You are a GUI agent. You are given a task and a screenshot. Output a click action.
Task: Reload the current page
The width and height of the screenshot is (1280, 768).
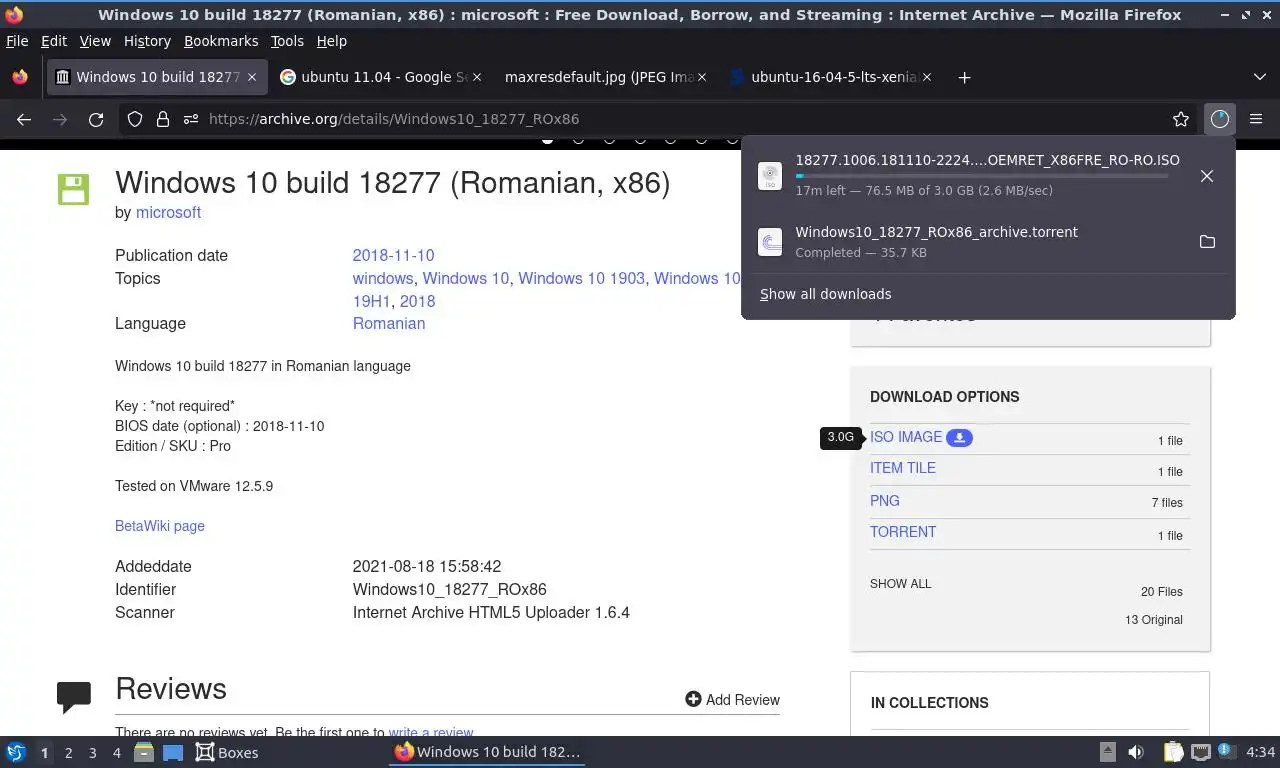[x=96, y=119]
